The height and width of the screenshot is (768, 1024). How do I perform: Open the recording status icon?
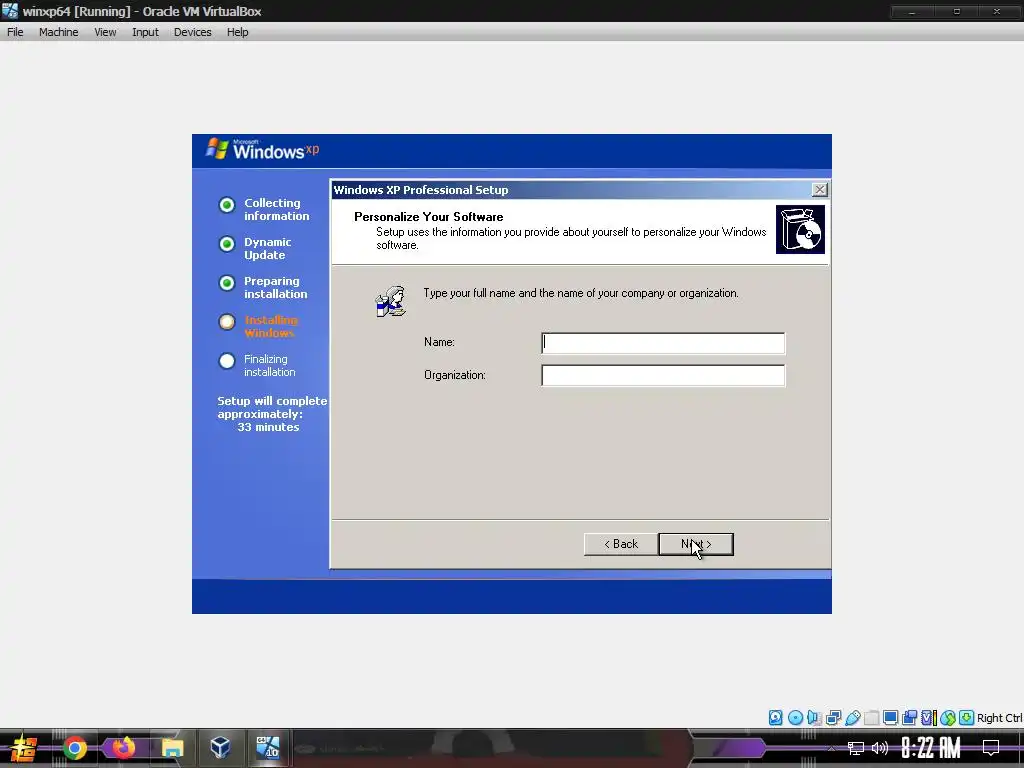(x=909, y=718)
